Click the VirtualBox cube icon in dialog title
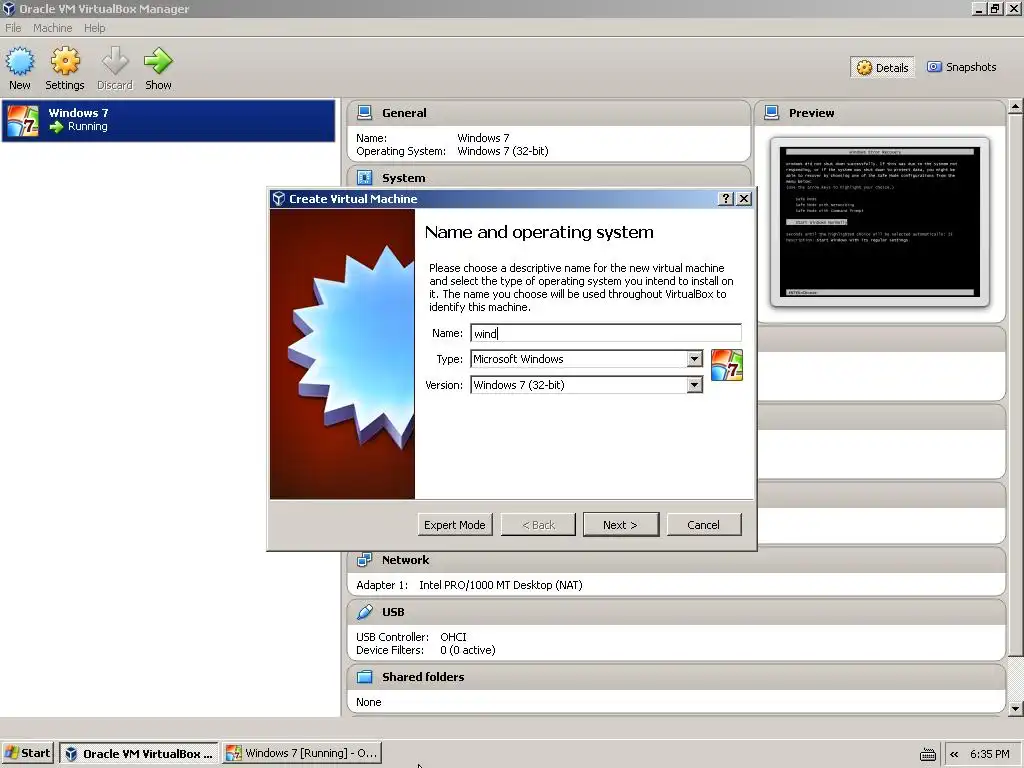This screenshot has width=1024, height=768. [x=279, y=199]
